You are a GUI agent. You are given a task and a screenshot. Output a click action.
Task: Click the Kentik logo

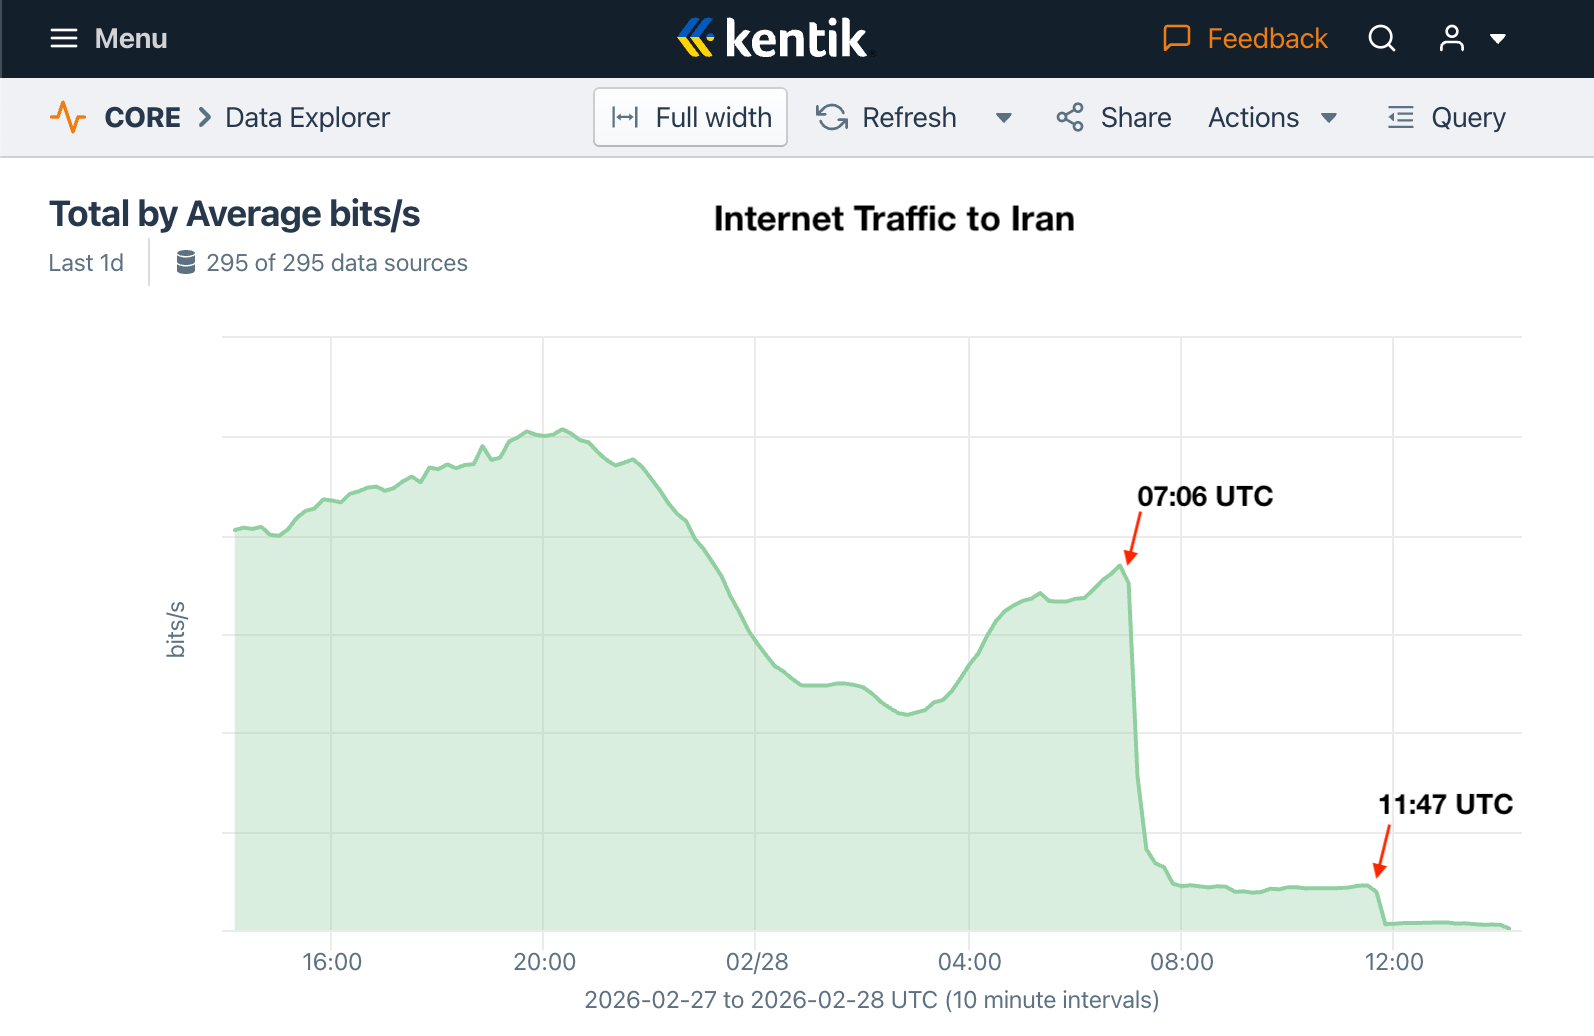click(x=772, y=39)
